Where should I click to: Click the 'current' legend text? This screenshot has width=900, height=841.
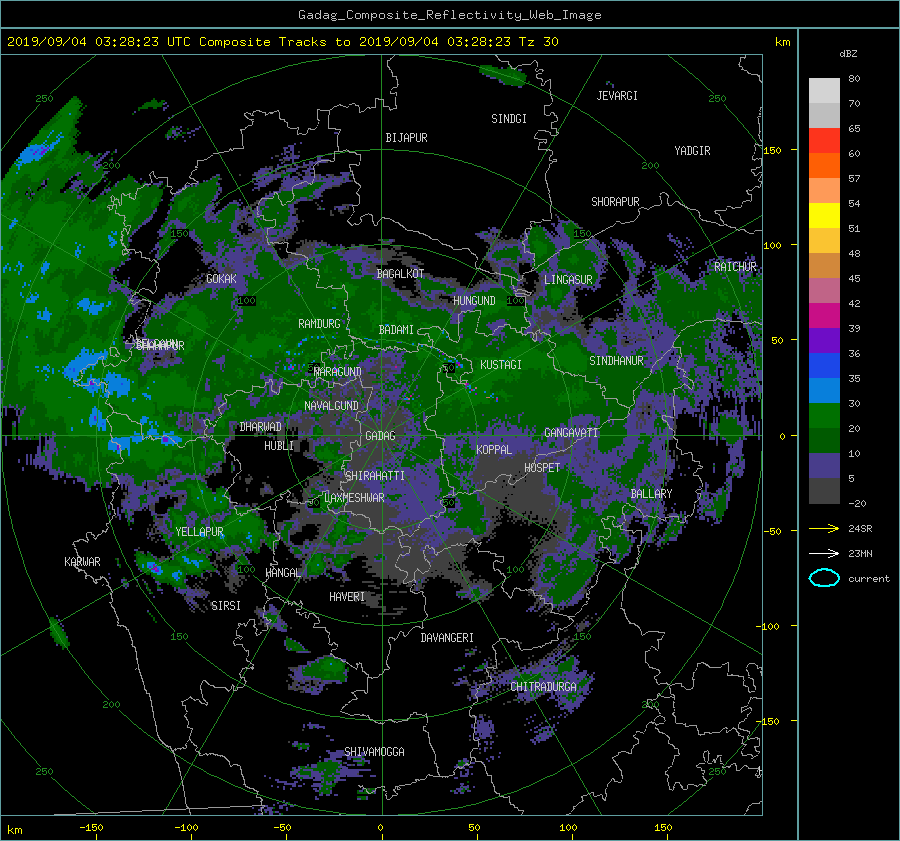click(x=868, y=579)
